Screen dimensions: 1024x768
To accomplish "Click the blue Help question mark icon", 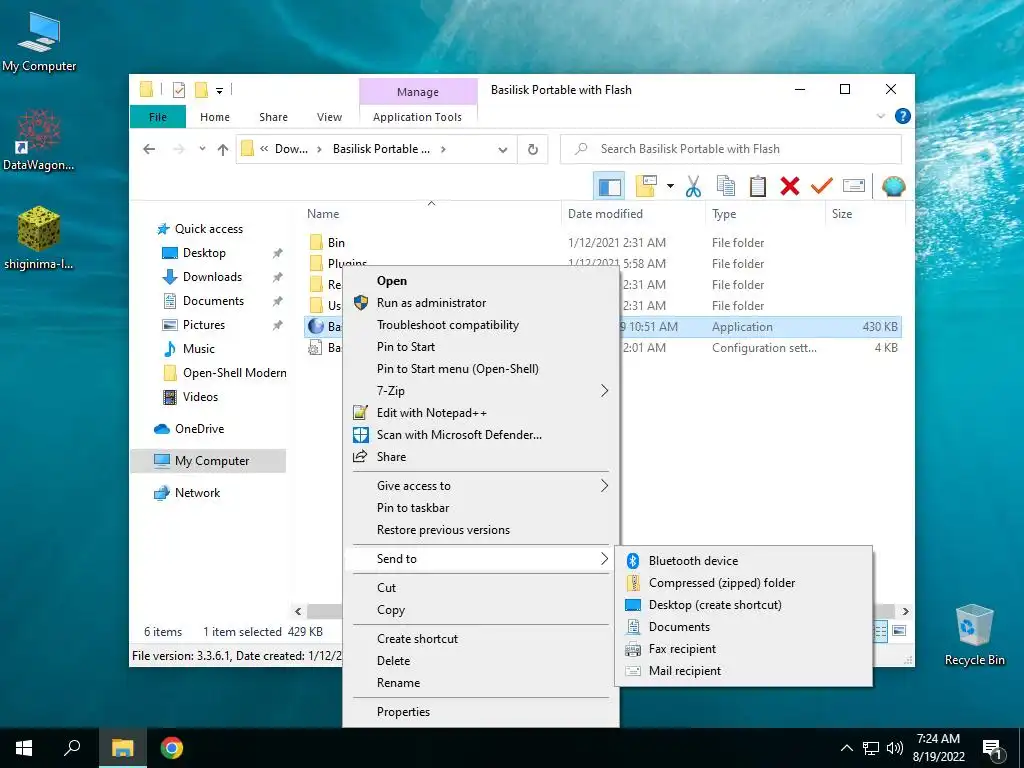I will (x=903, y=116).
